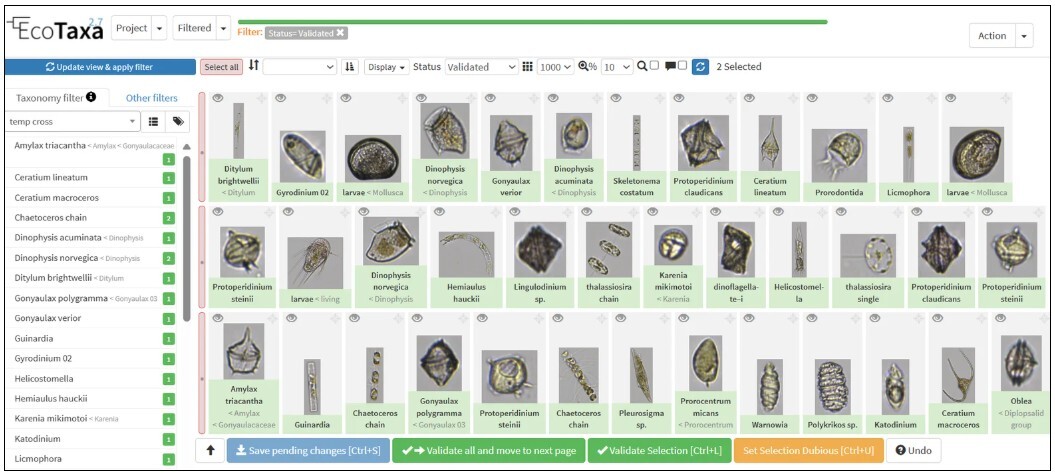Click Set Selection Dubious button
Screen dimensions: 1055x473
coord(808,451)
